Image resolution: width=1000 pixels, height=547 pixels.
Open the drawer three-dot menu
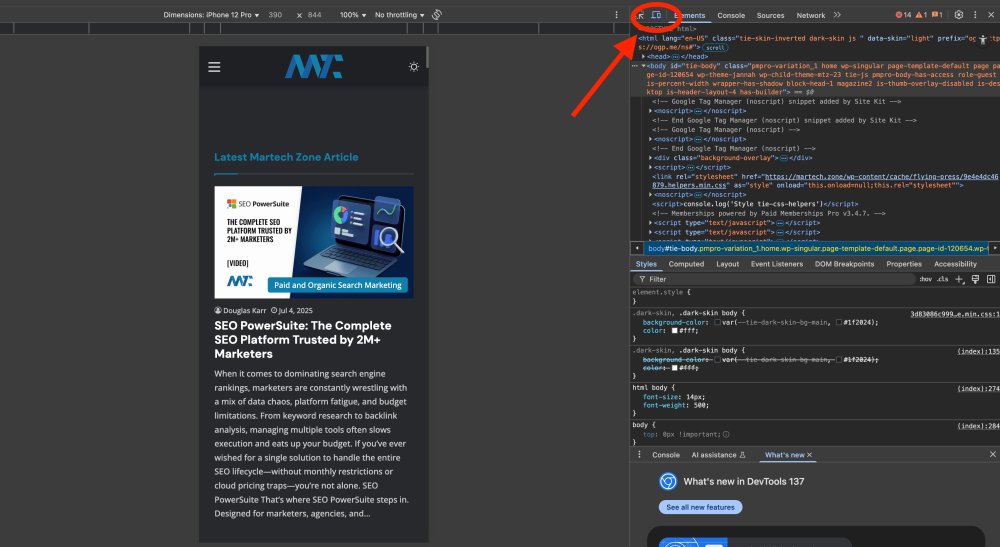point(639,455)
